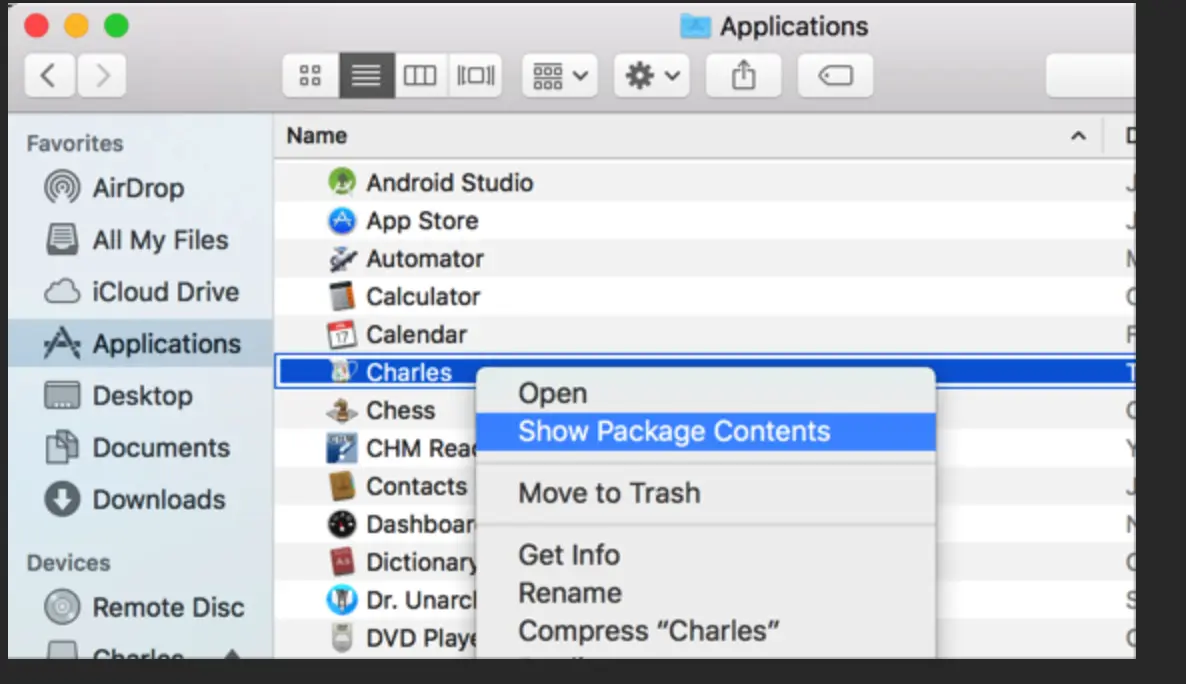Image resolution: width=1186 pixels, height=684 pixels.
Task: Click the Share toolbar button
Action: (x=744, y=75)
